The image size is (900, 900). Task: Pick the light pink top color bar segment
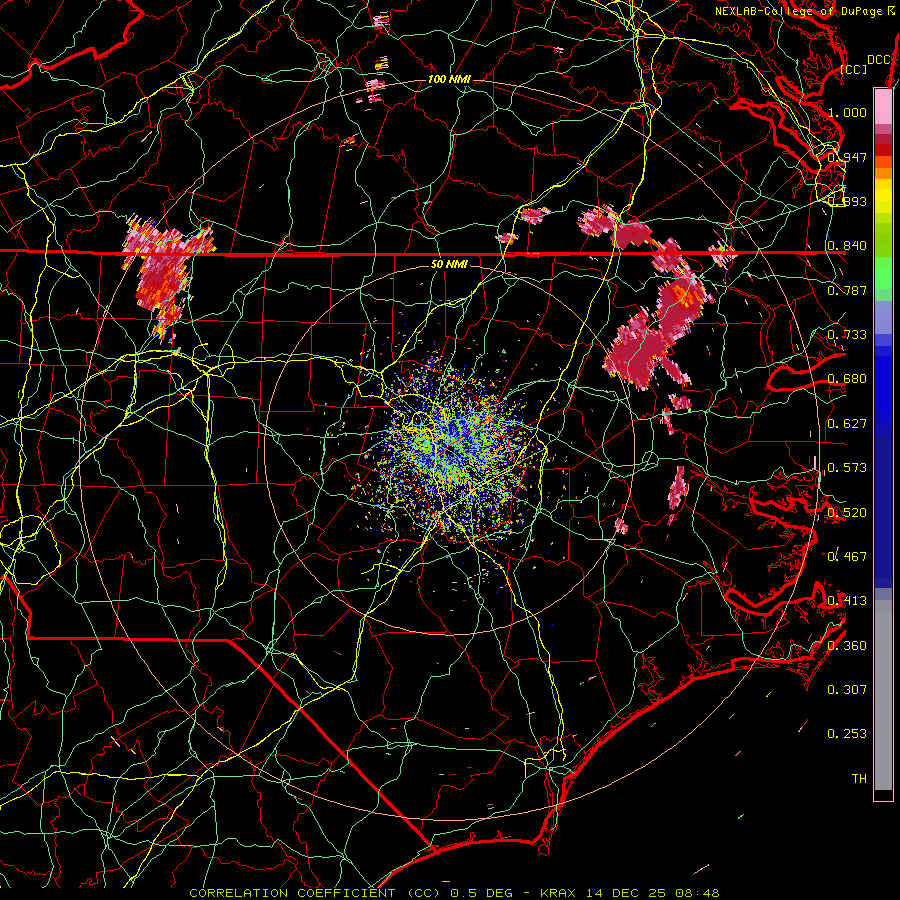click(883, 106)
